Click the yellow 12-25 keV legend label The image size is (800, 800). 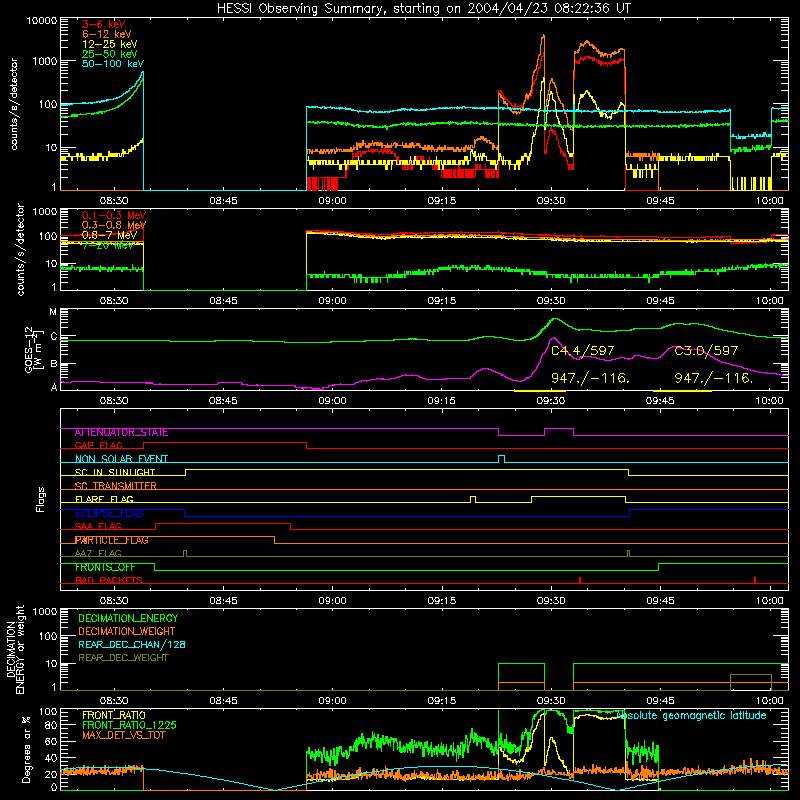tap(109, 44)
